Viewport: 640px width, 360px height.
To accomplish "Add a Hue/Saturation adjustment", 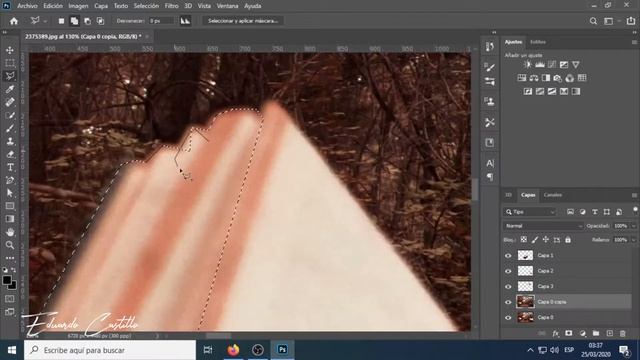I will 522,78.
